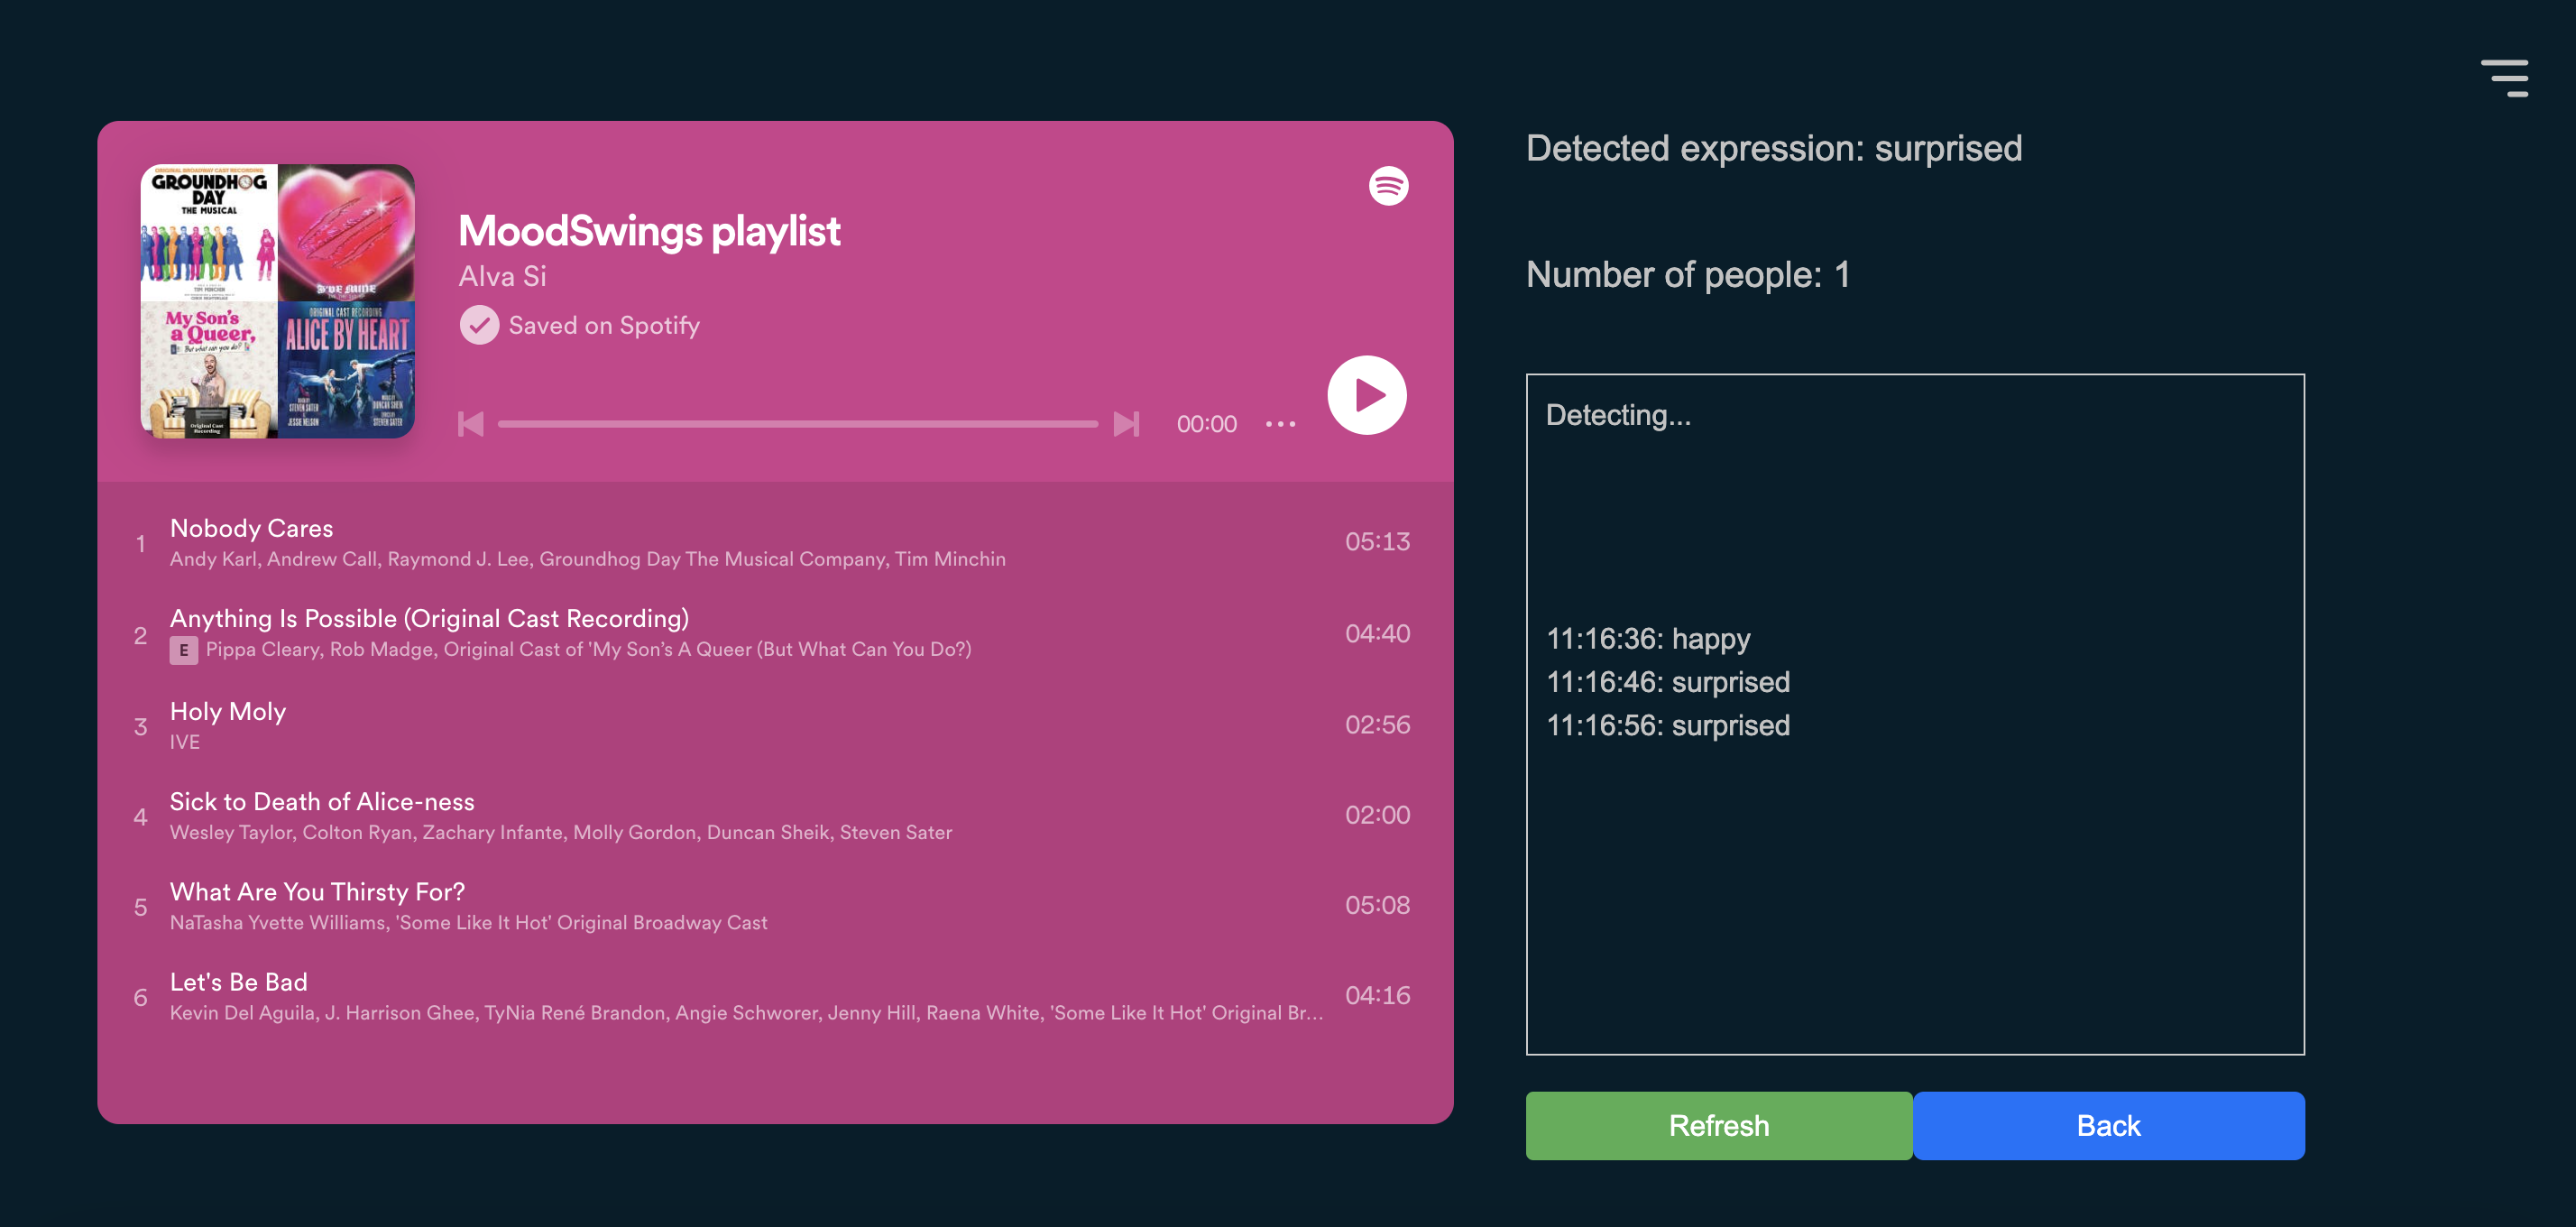This screenshot has height=1227, width=2576.
Task: Select Anything Is Possible track
Action: 429,618
